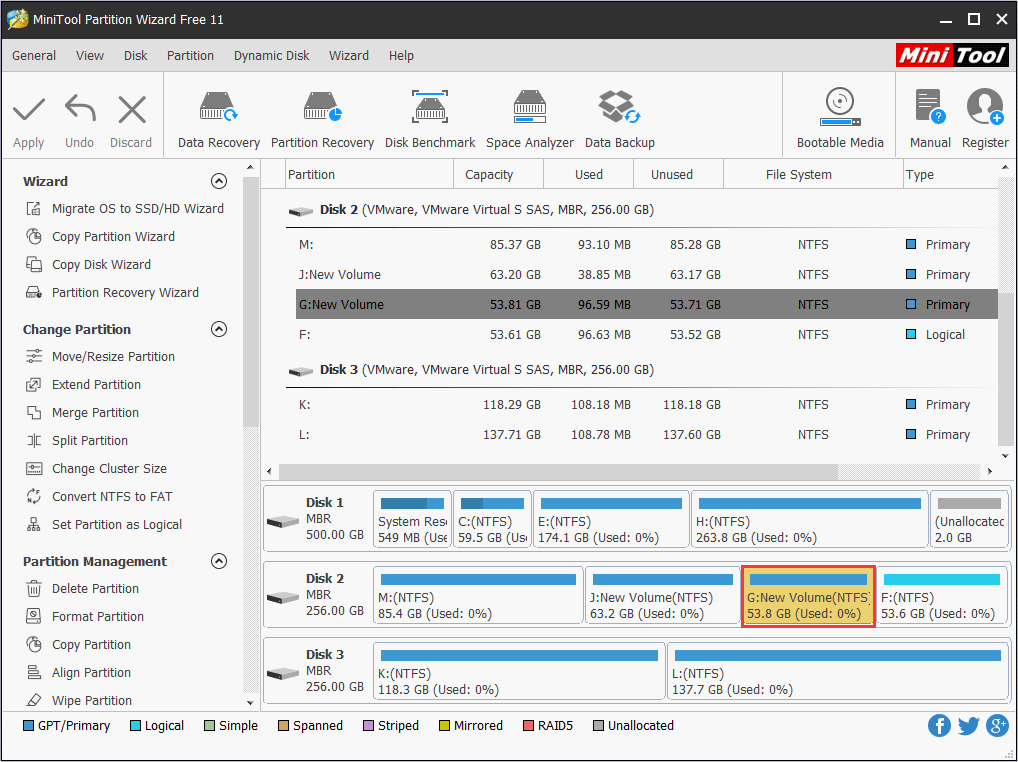Start Data Backup
The height and width of the screenshot is (762, 1018).
click(x=619, y=115)
